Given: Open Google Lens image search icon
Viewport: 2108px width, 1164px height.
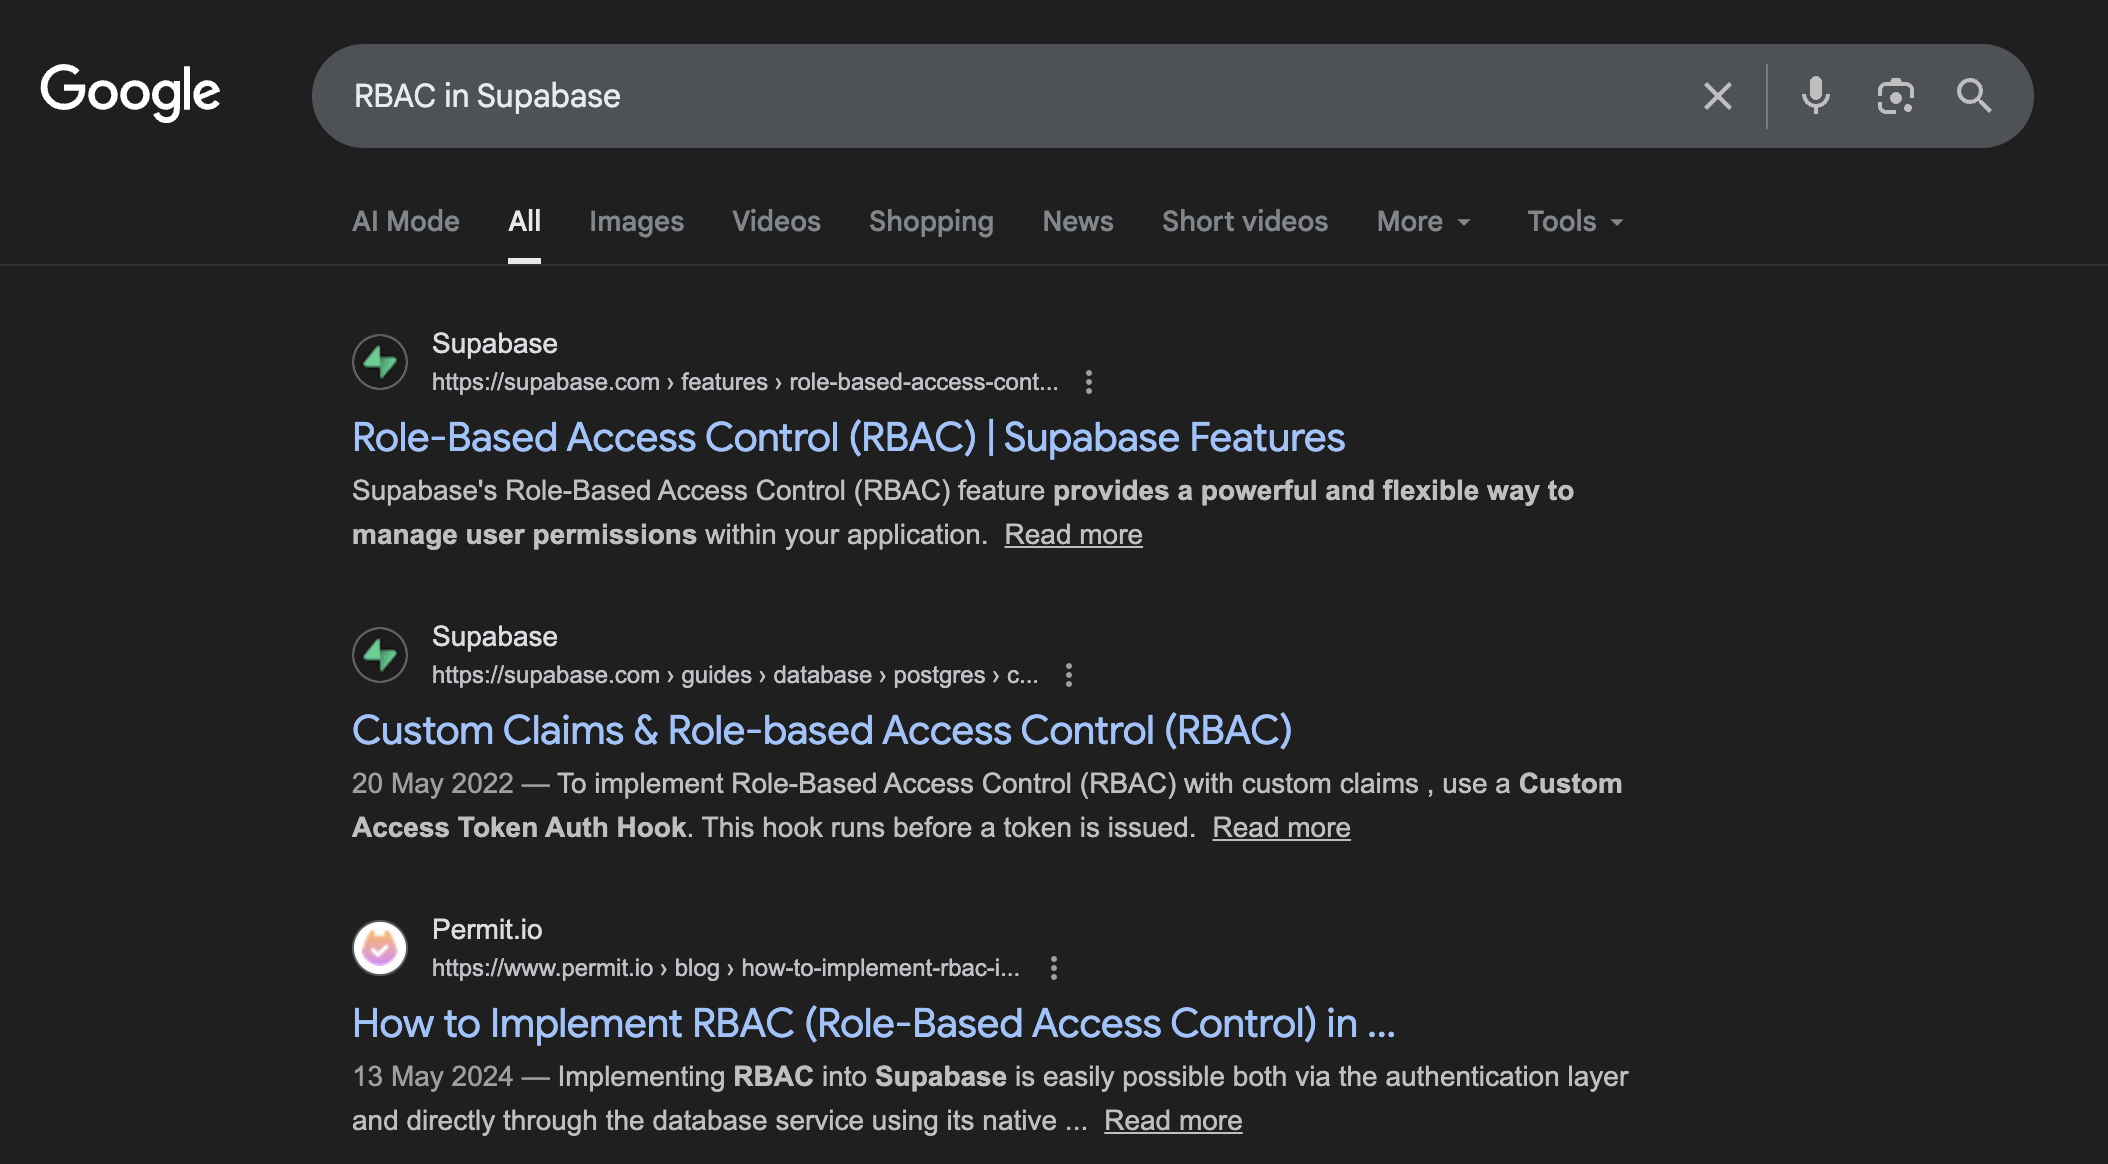Looking at the screenshot, I should [1895, 96].
